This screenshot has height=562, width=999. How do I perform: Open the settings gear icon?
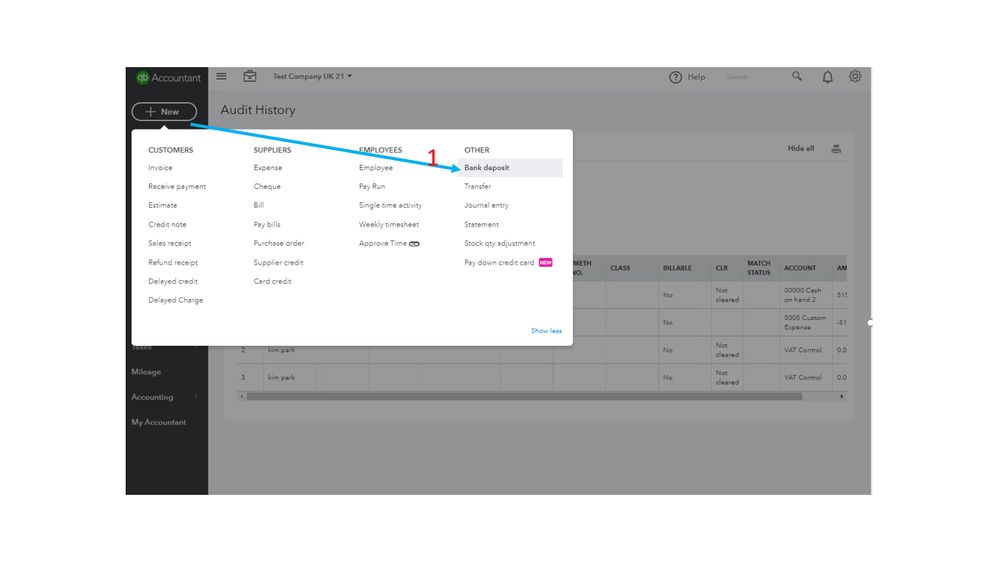855,76
